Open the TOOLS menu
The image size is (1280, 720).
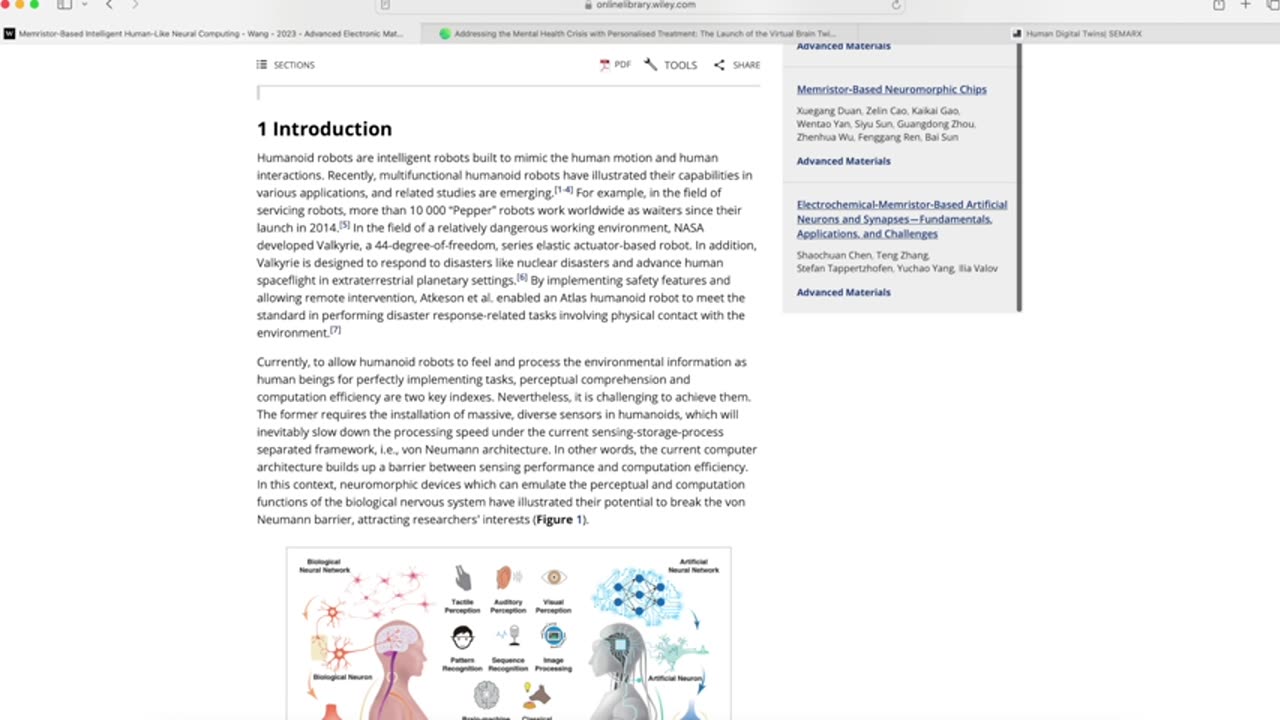click(680, 65)
